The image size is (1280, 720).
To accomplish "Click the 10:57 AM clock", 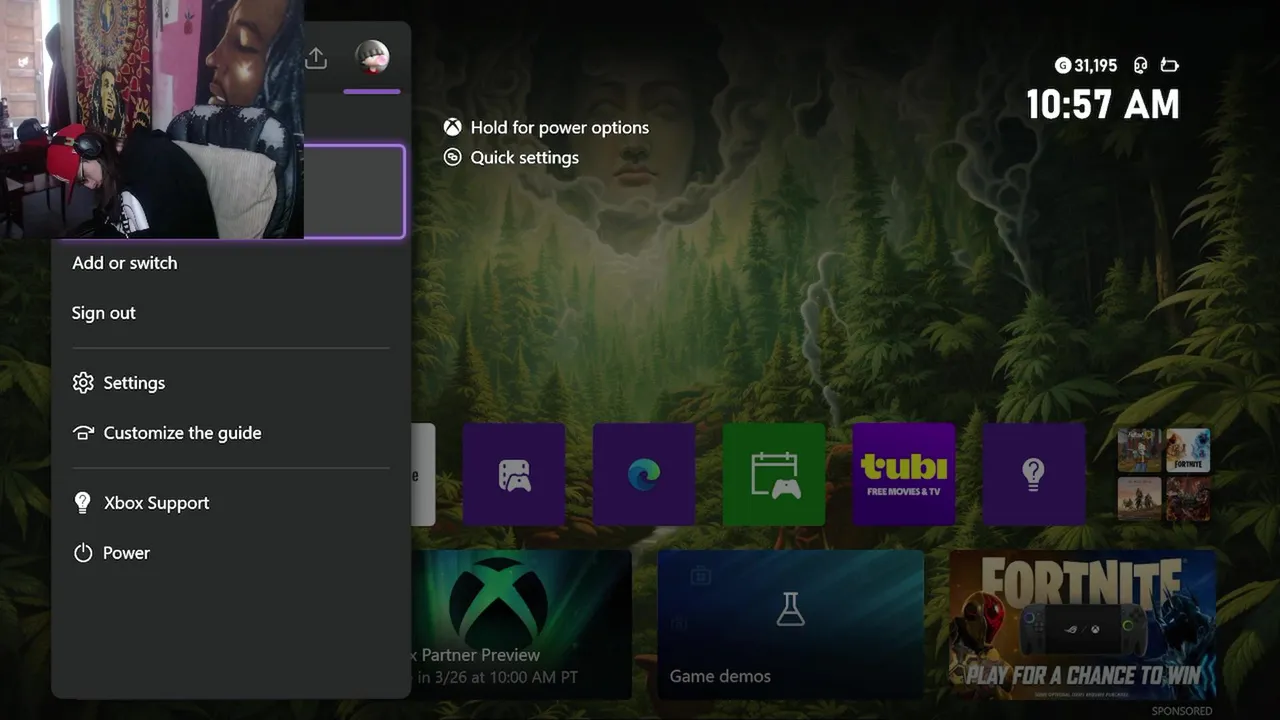I will 1103,104.
